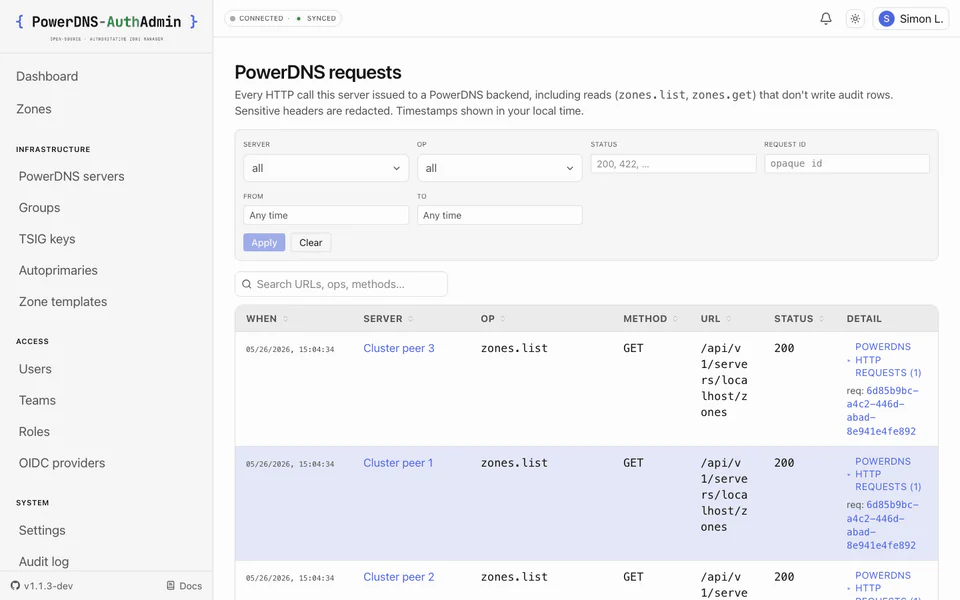Image resolution: width=960 pixels, height=600 pixels.
Task: Open the Cluster peer 2 server link
Action: click(x=399, y=577)
